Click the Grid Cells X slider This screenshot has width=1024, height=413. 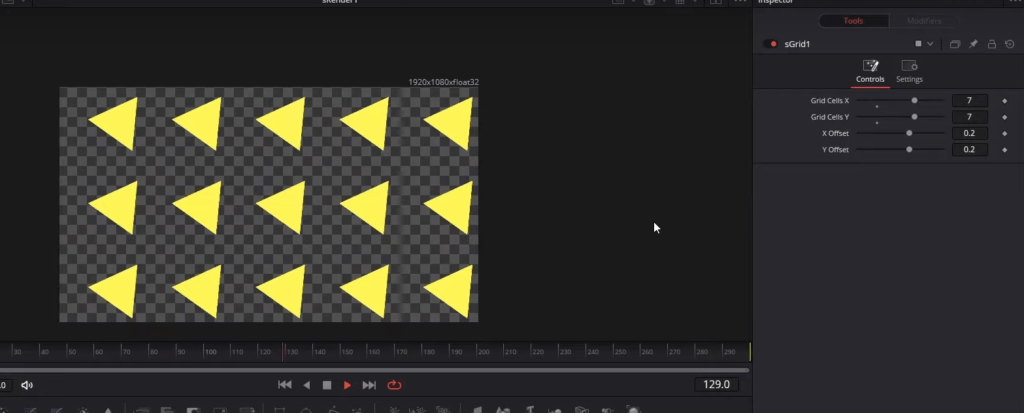900,101
